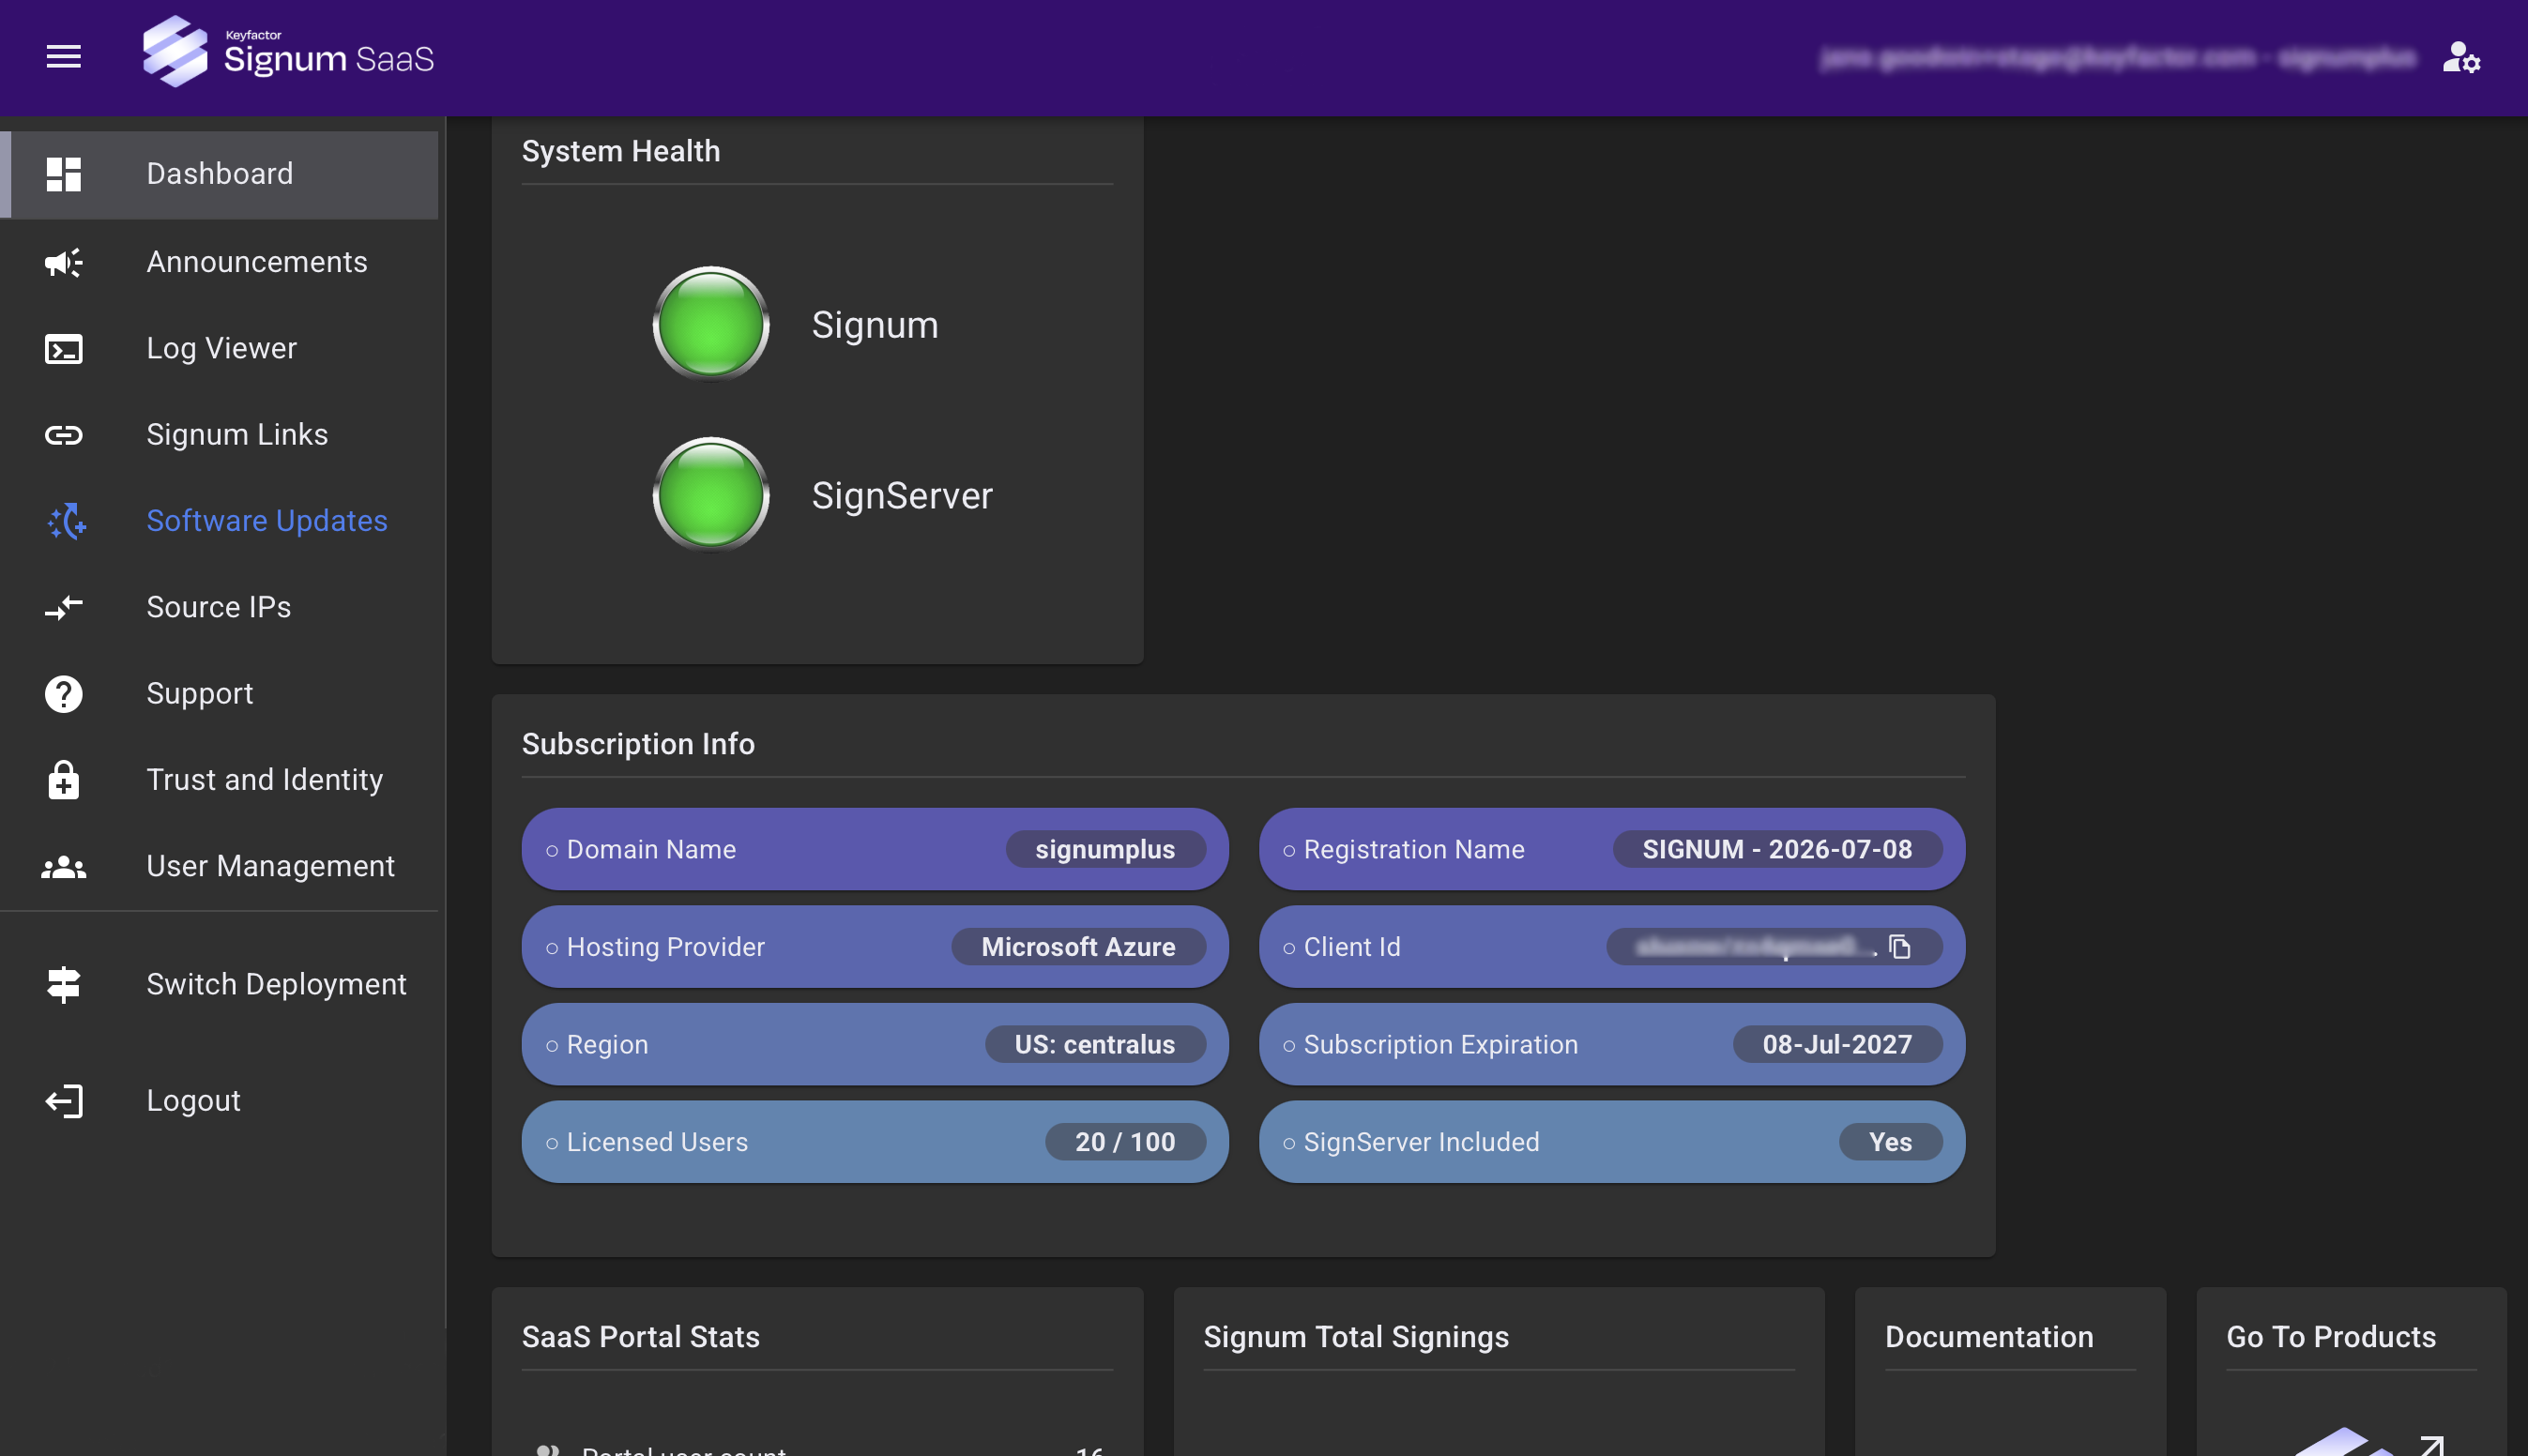Click the Signum Total Signings heading
This screenshot has width=2528, height=1456.
[1356, 1337]
